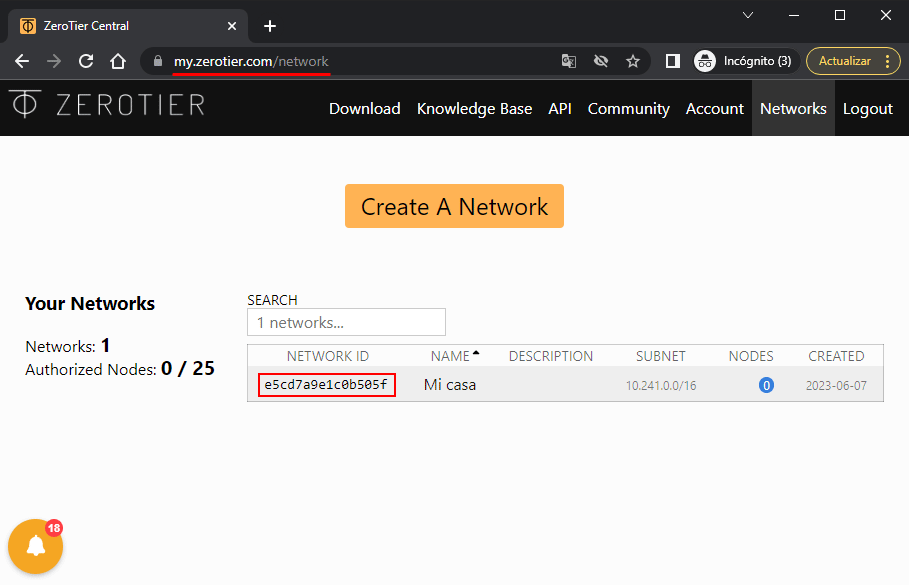The height and width of the screenshot is (585, 909).
Task: Click the browser back arrow
Action: pyautogui.click(x=22, y=61)
